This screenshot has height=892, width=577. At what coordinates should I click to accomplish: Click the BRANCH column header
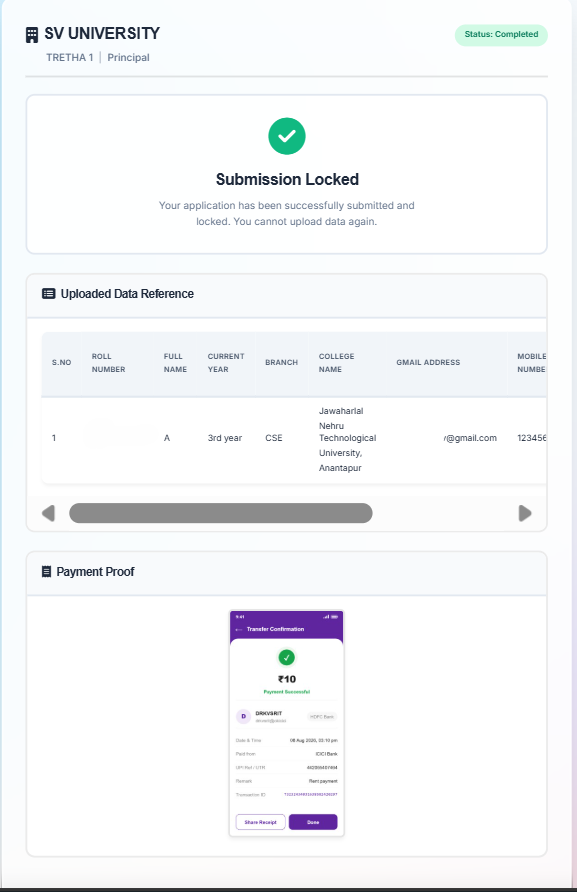282,362
